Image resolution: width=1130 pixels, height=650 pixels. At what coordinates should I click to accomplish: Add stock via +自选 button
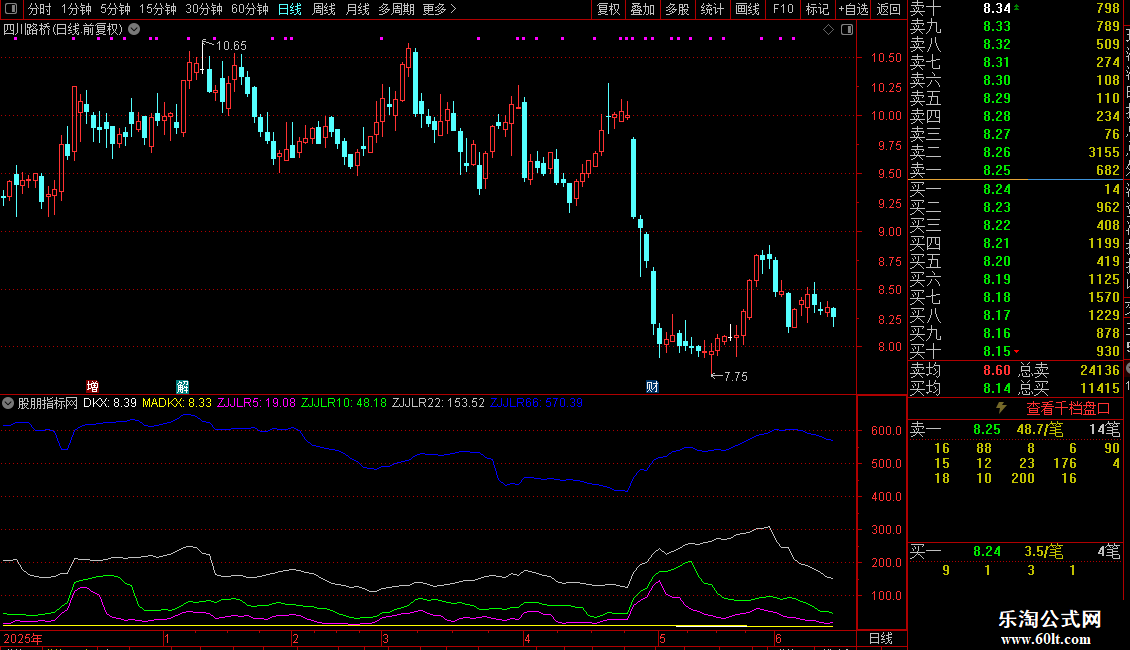point(854,9)
